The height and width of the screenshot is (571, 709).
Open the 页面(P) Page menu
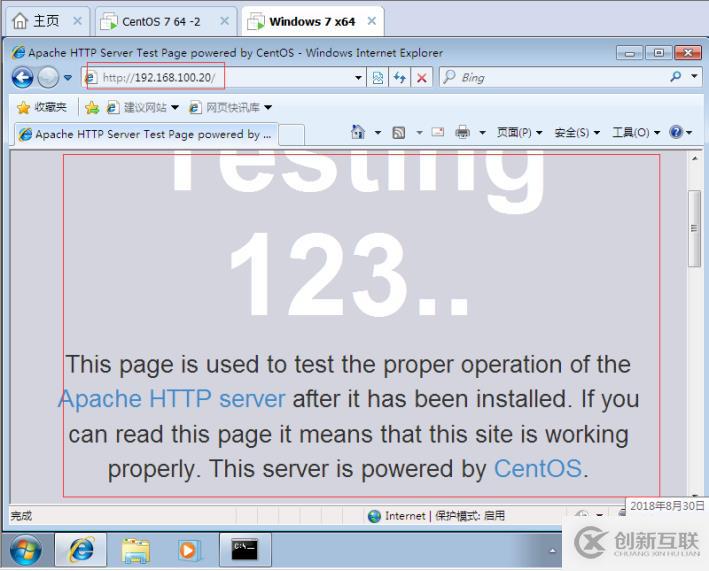coord(520,132)
